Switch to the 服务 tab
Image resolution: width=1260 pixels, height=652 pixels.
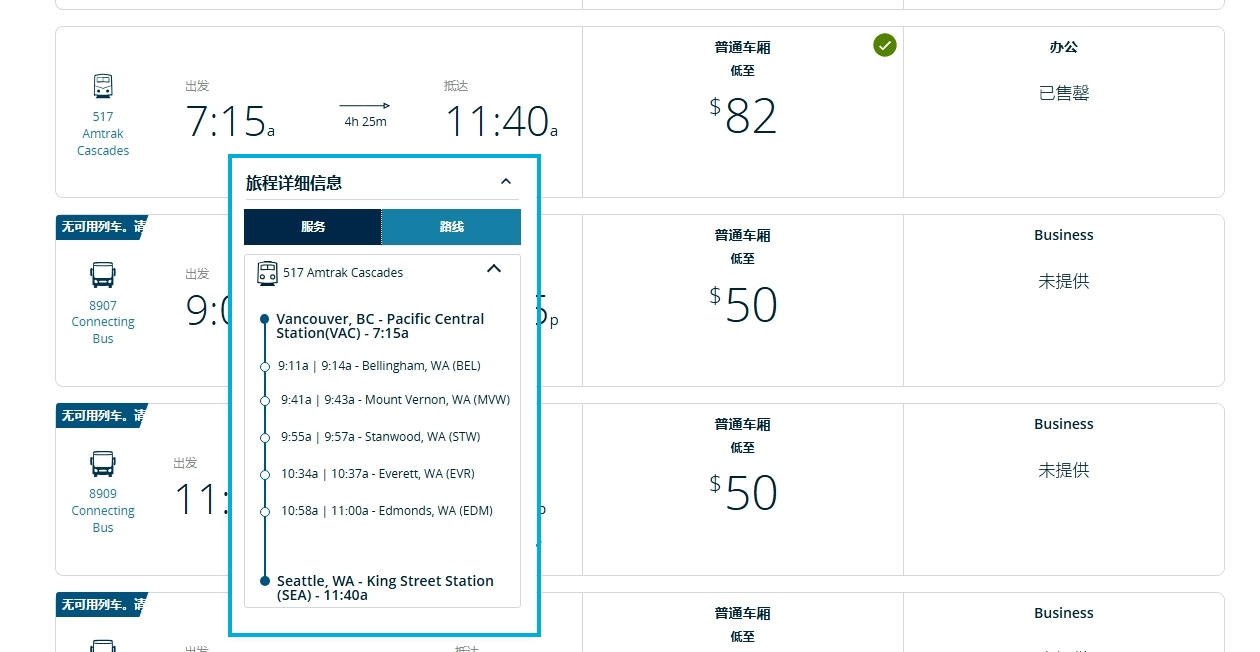tap(313, 227)
